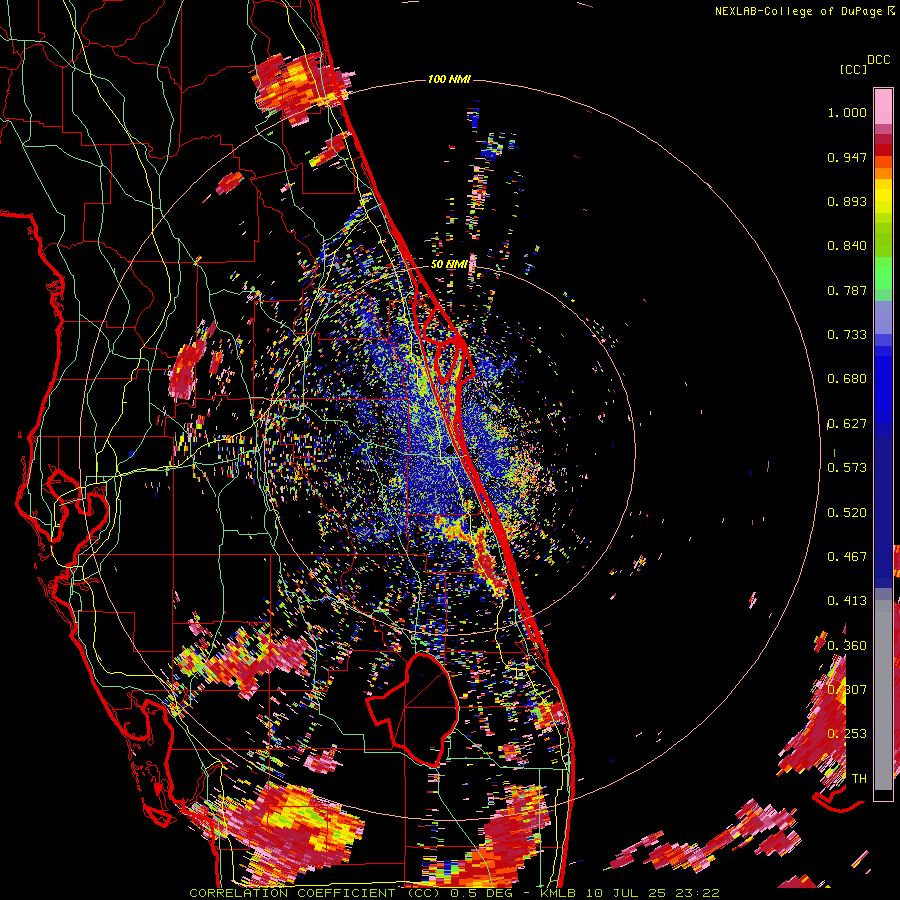
Task: Click the Correlation Coefficient caption at bottom
Action: 454,893
